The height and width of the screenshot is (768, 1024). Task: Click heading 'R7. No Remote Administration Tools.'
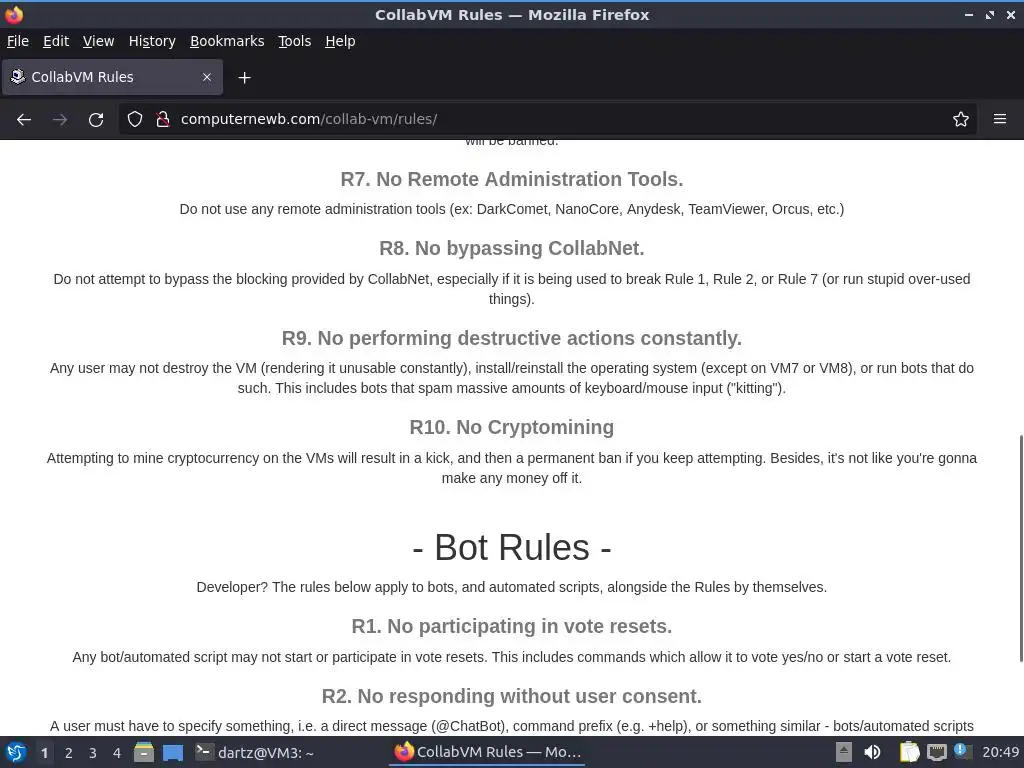[x=511, y=179]
